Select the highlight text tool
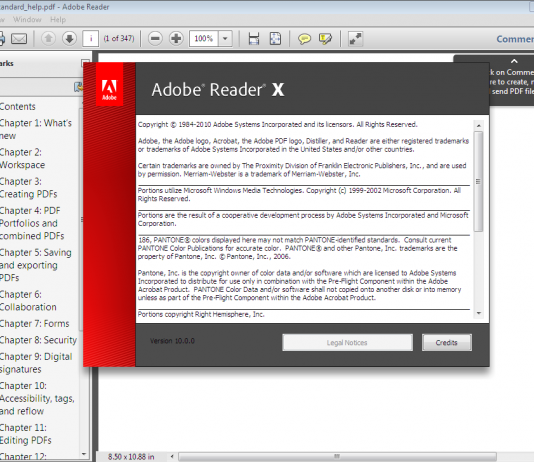This screenshot has width=534, height=462. 325,39
